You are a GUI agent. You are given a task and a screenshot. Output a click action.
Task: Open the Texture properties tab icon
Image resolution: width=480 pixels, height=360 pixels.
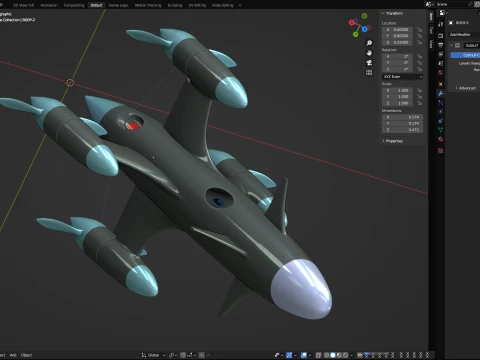click(441, 151)
